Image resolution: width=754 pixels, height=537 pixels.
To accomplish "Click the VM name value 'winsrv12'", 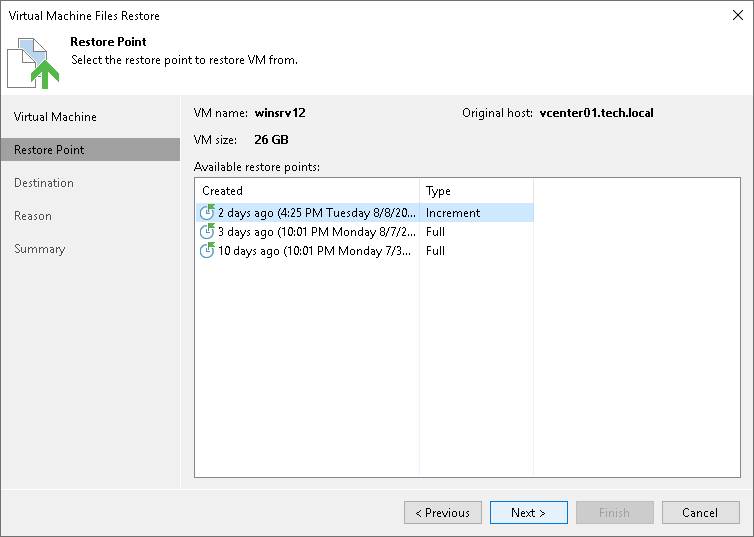I will click(x=280, y=113).
